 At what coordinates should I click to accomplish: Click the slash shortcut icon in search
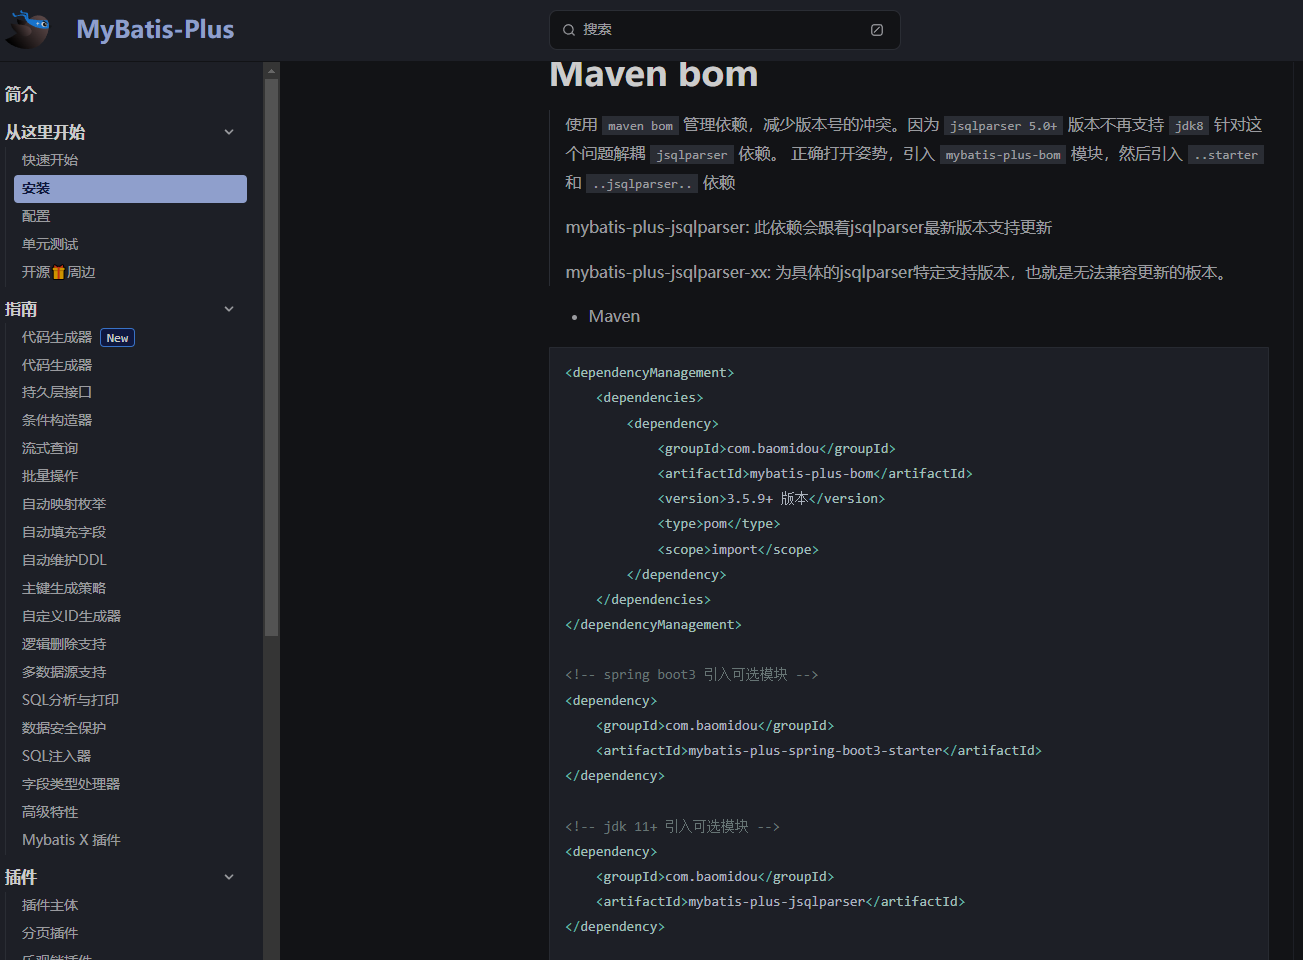(877, 30)
